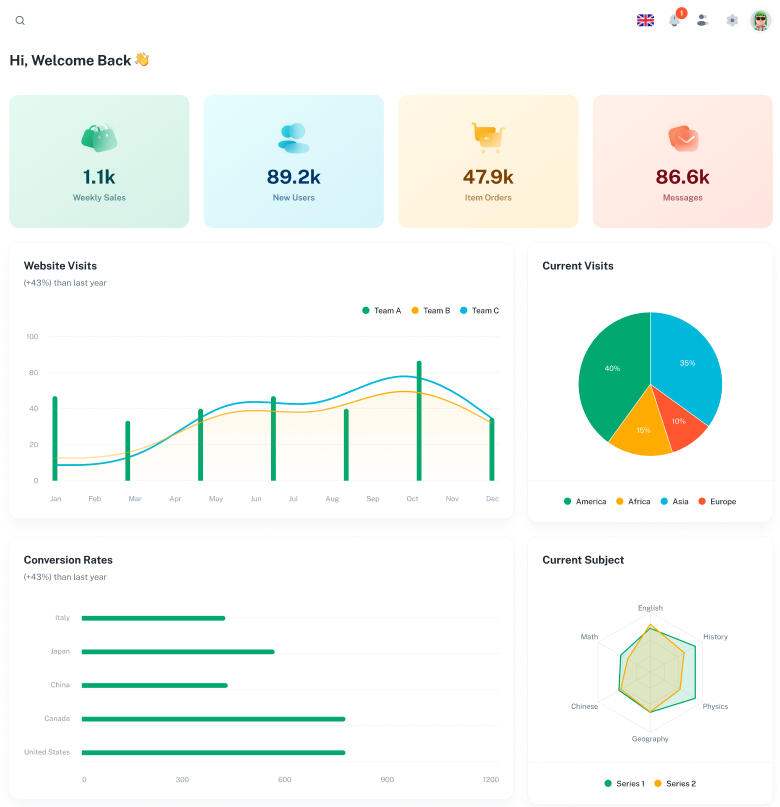Toggle Team A series in chart legend
The height and width of the screenshot is (807, 780).
(381, 311)
